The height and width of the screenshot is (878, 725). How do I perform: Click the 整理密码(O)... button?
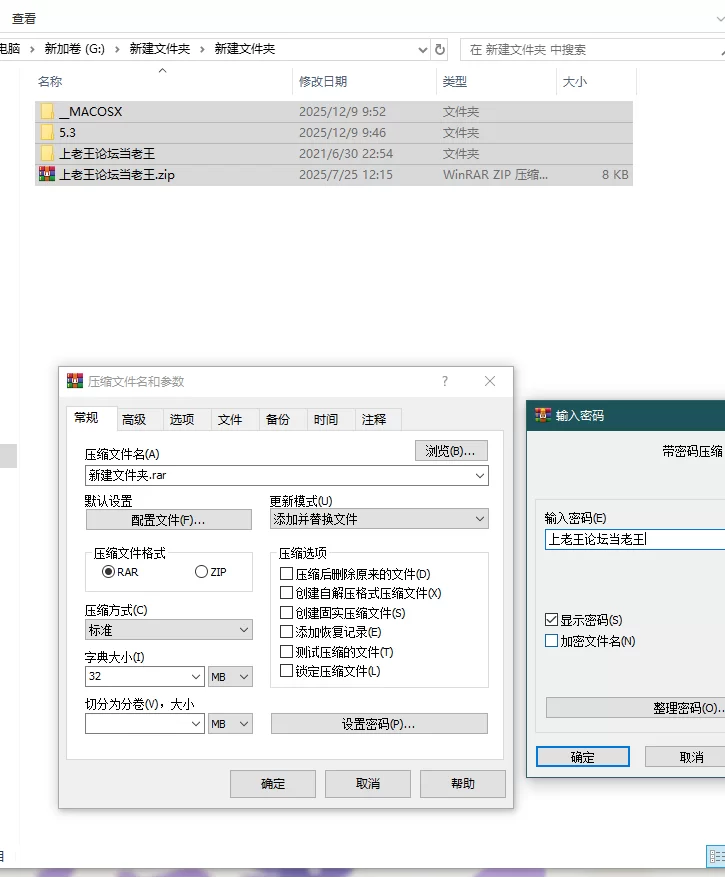click(x=635, y=708)
